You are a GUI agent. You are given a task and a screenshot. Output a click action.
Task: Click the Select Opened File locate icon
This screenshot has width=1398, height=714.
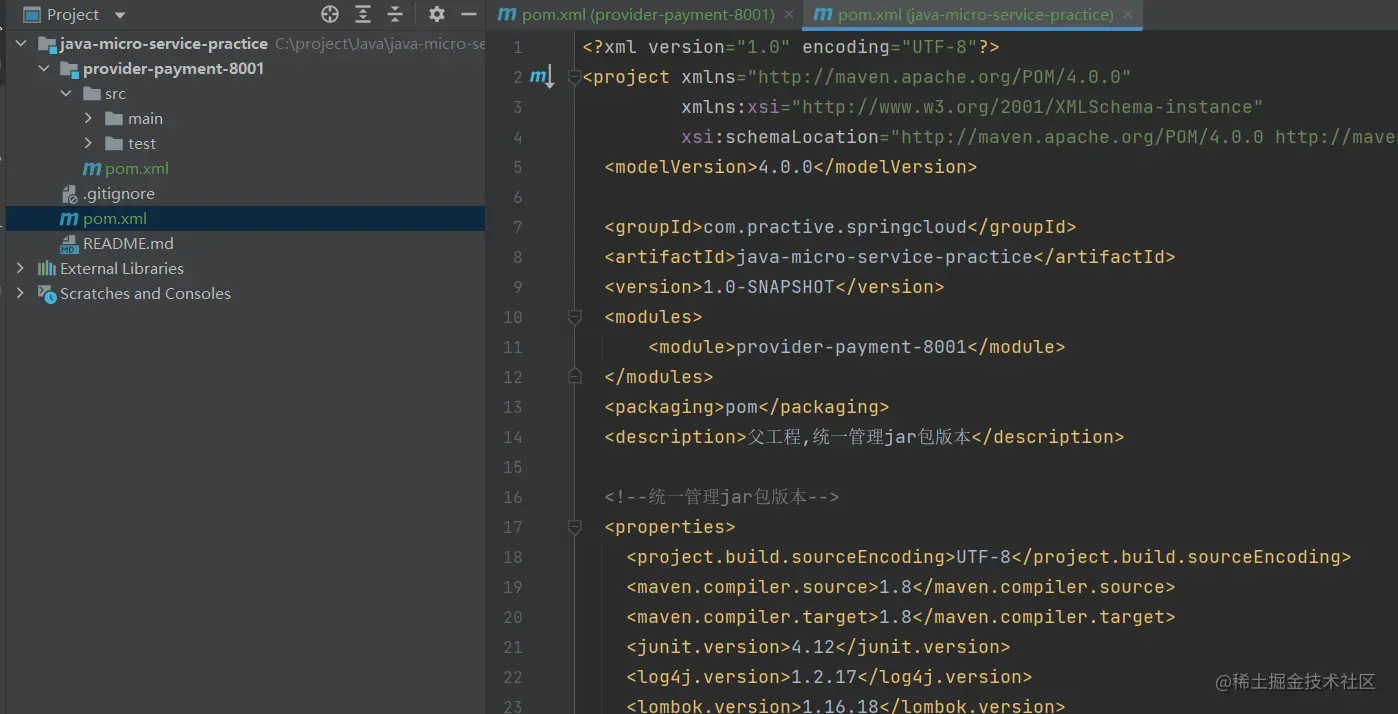click(330, 14)
